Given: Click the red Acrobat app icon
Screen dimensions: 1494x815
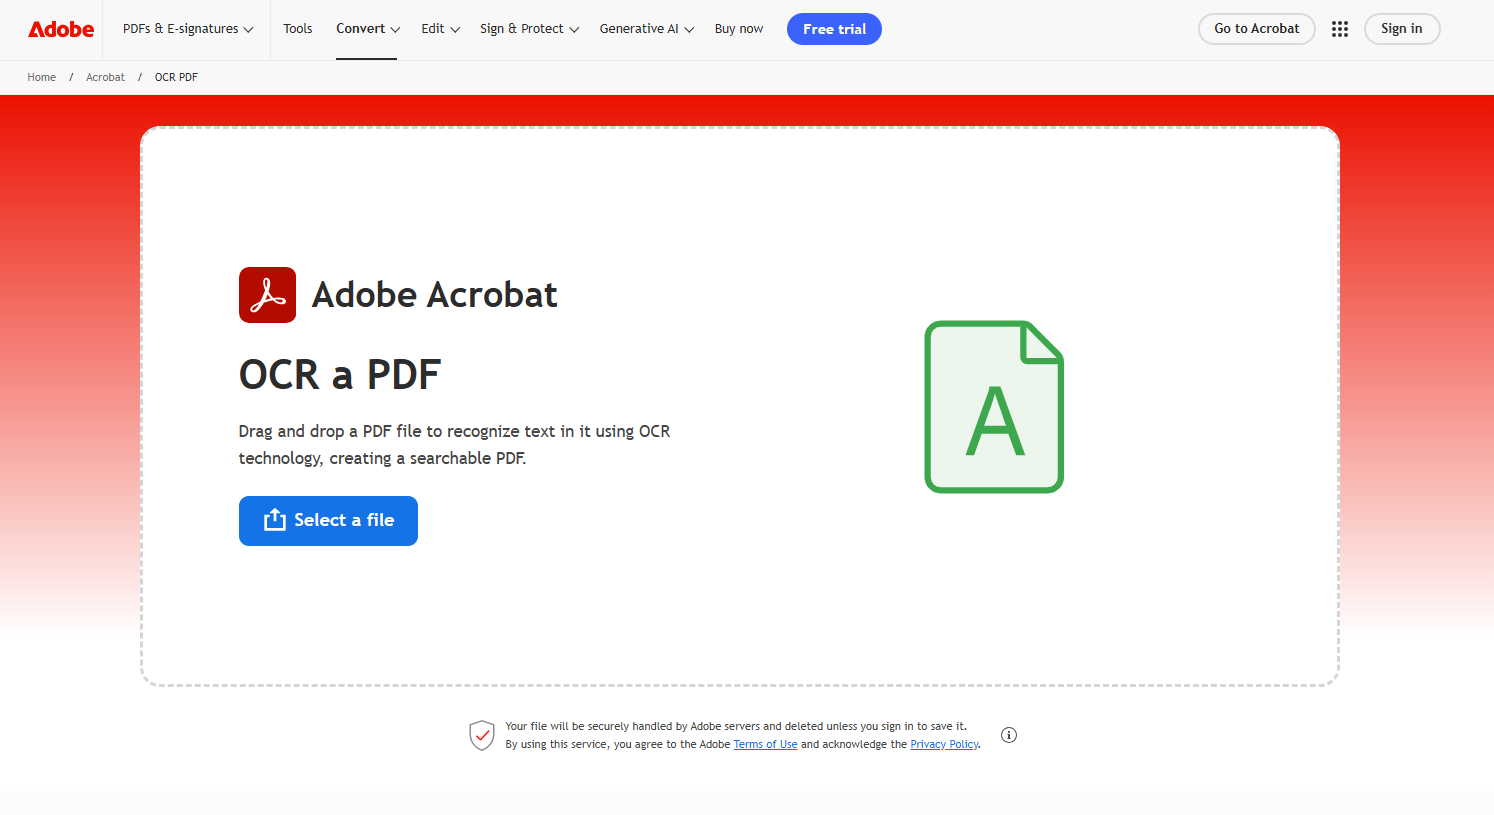Looking at the screenshot, I should [x=267, y=295].
